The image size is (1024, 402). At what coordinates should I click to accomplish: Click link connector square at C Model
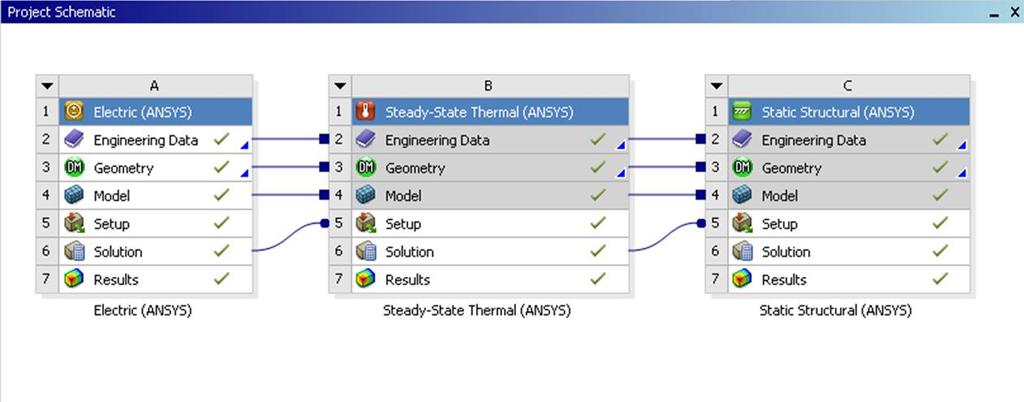pos(701,194)
